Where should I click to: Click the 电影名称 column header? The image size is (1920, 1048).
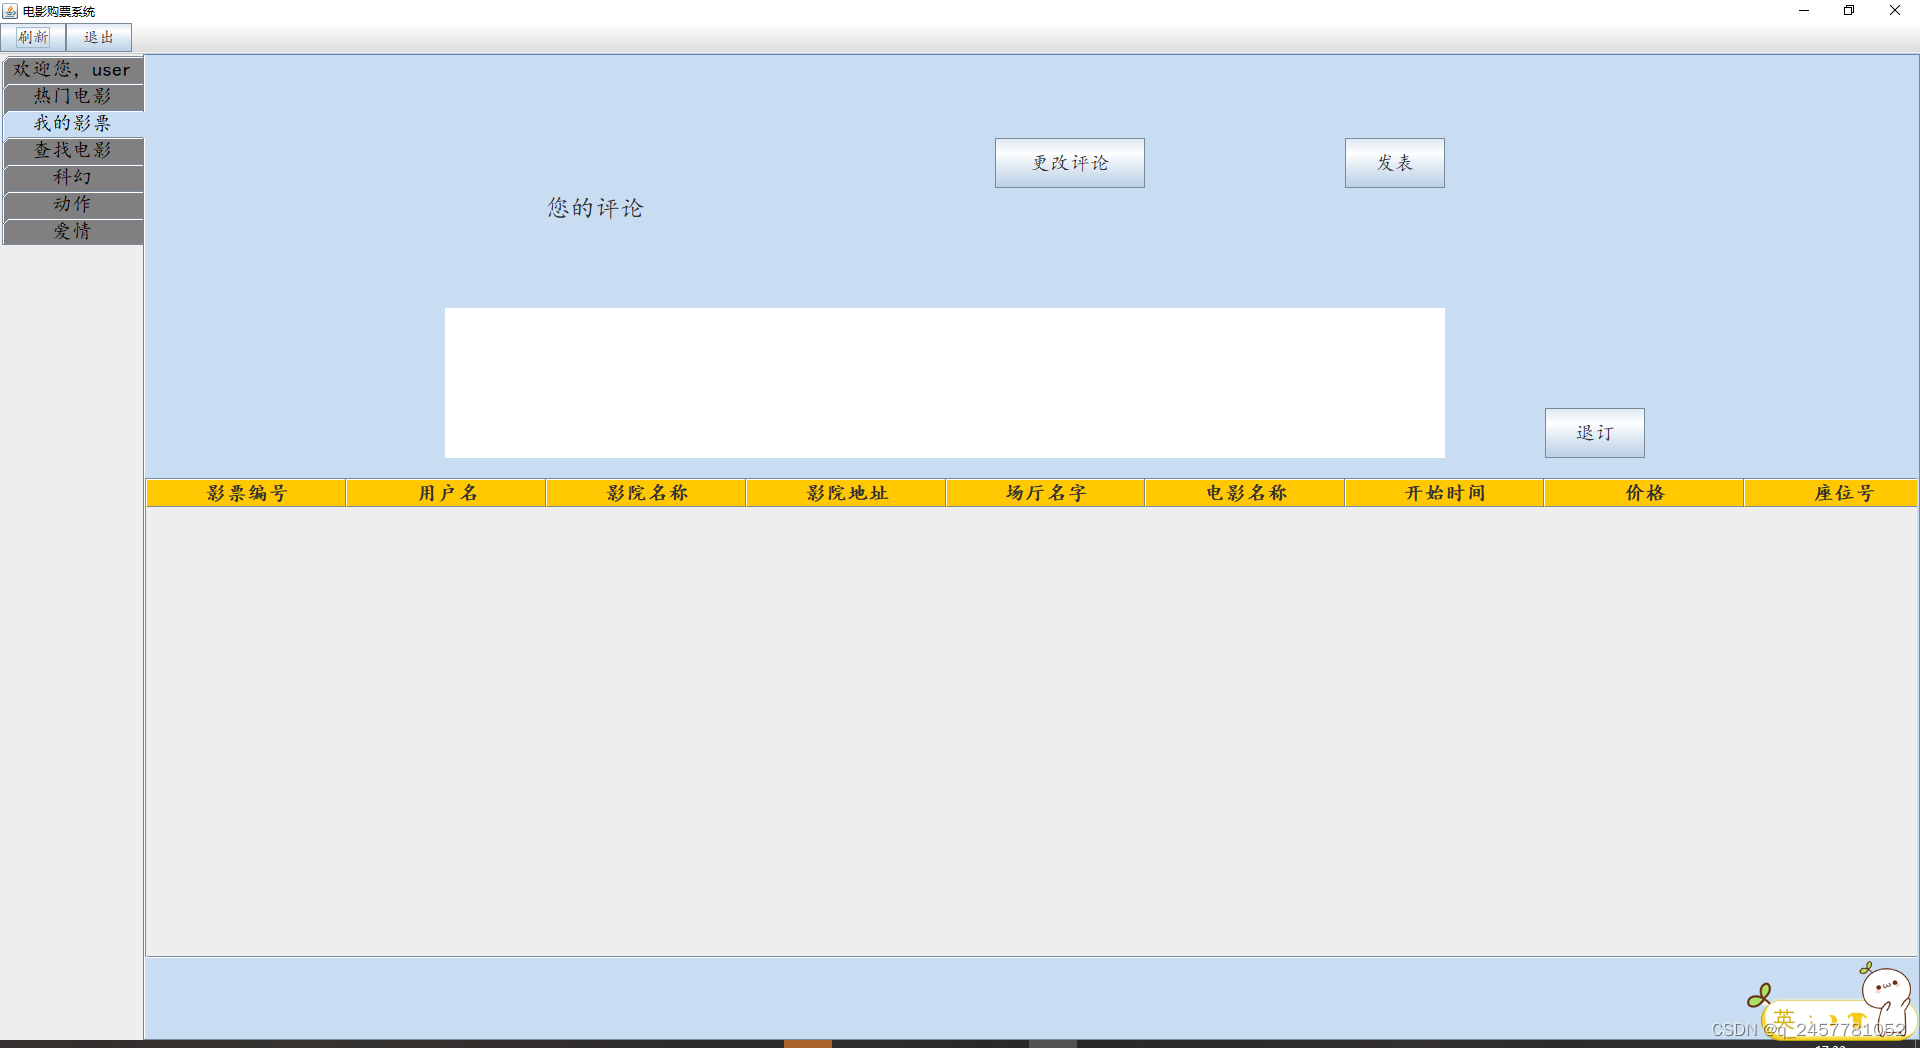click(1245, 493)
